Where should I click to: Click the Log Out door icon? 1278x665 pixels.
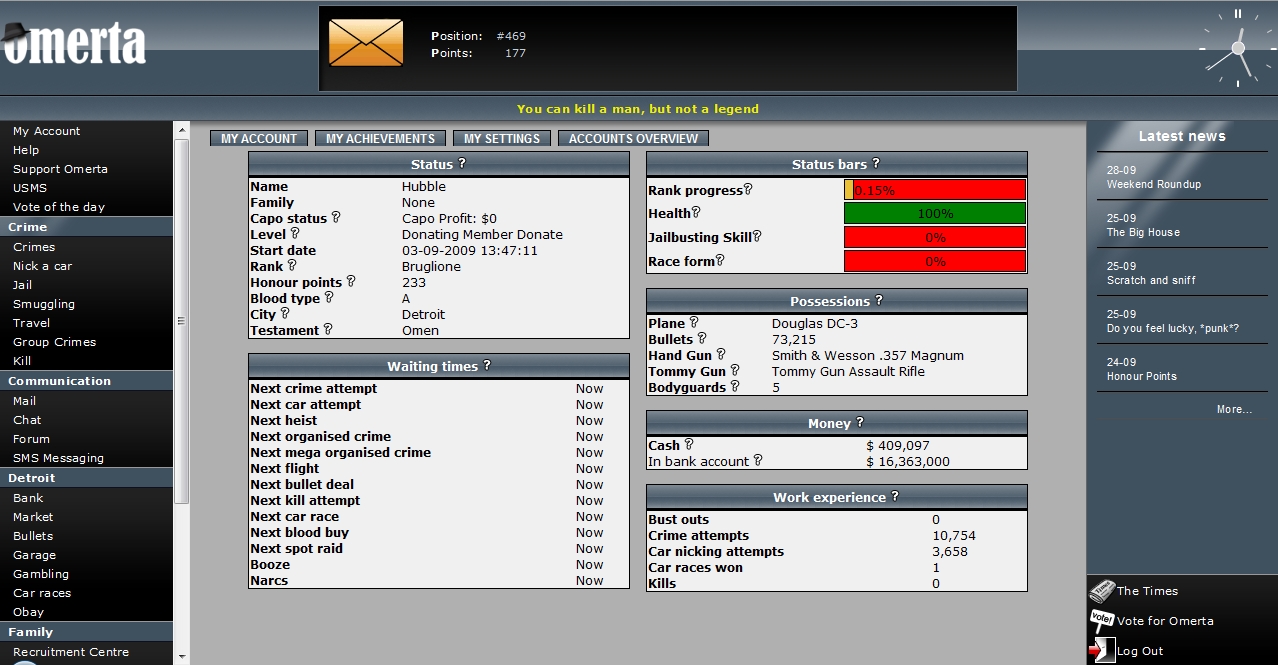[x=1101, y=651]
